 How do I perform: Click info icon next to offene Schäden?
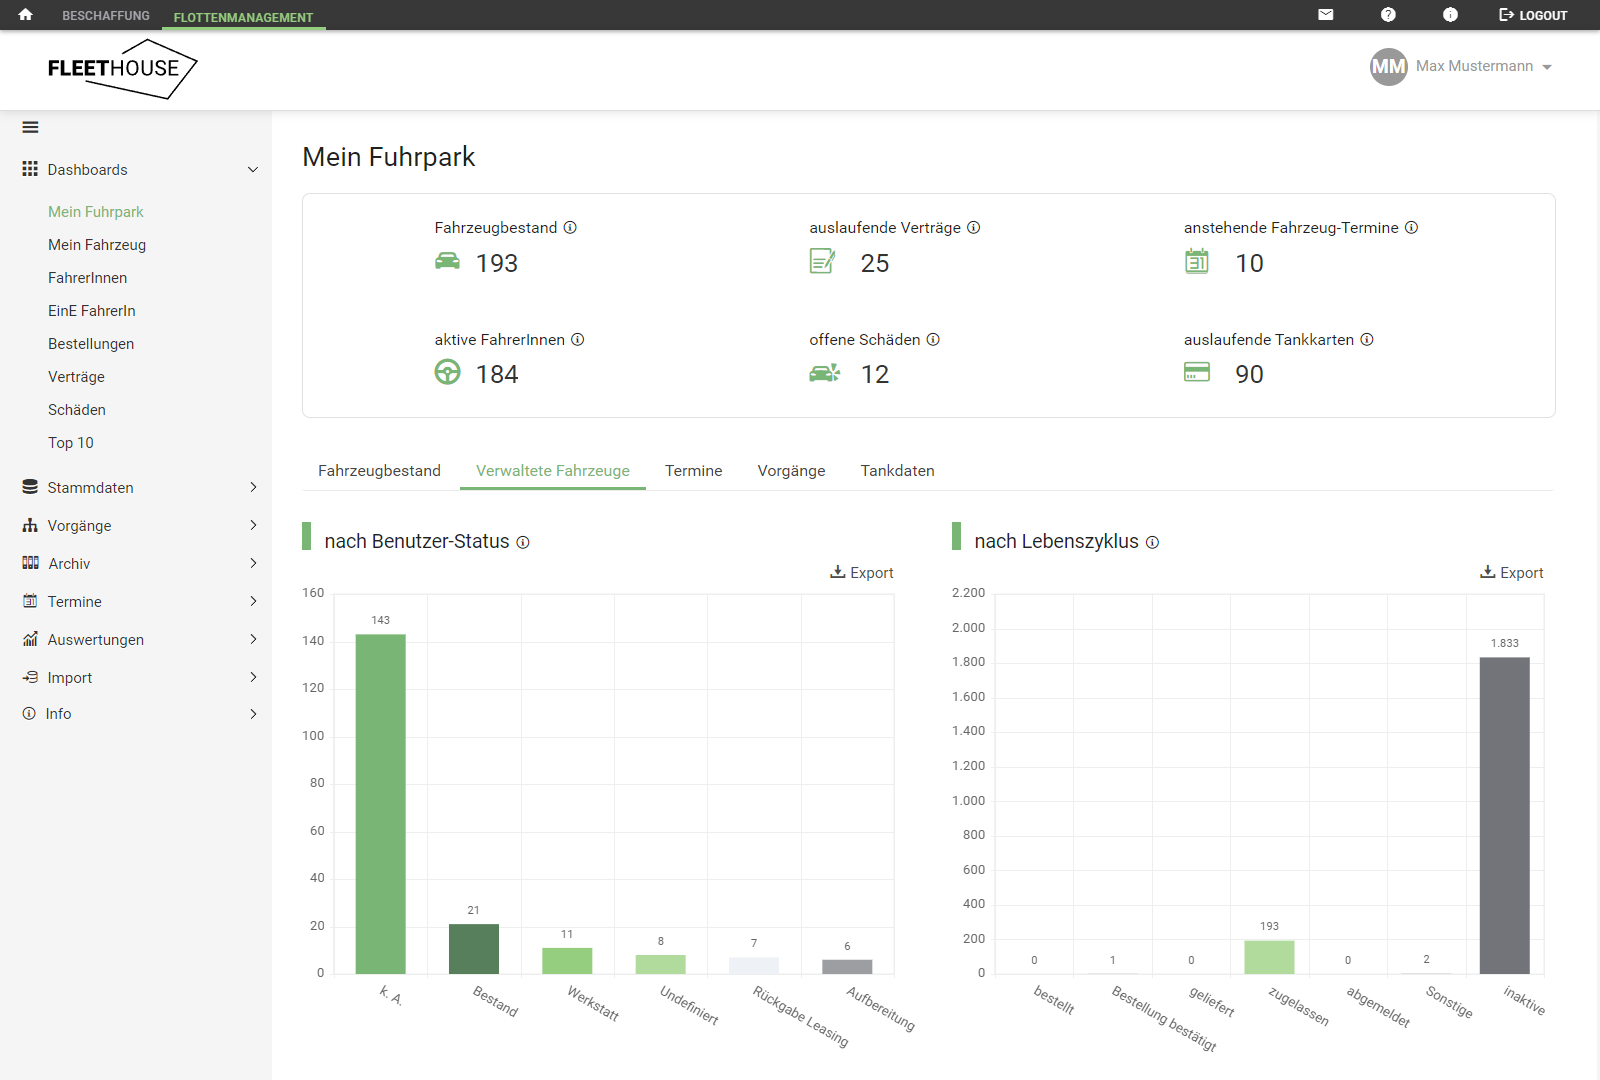(933, 339)
